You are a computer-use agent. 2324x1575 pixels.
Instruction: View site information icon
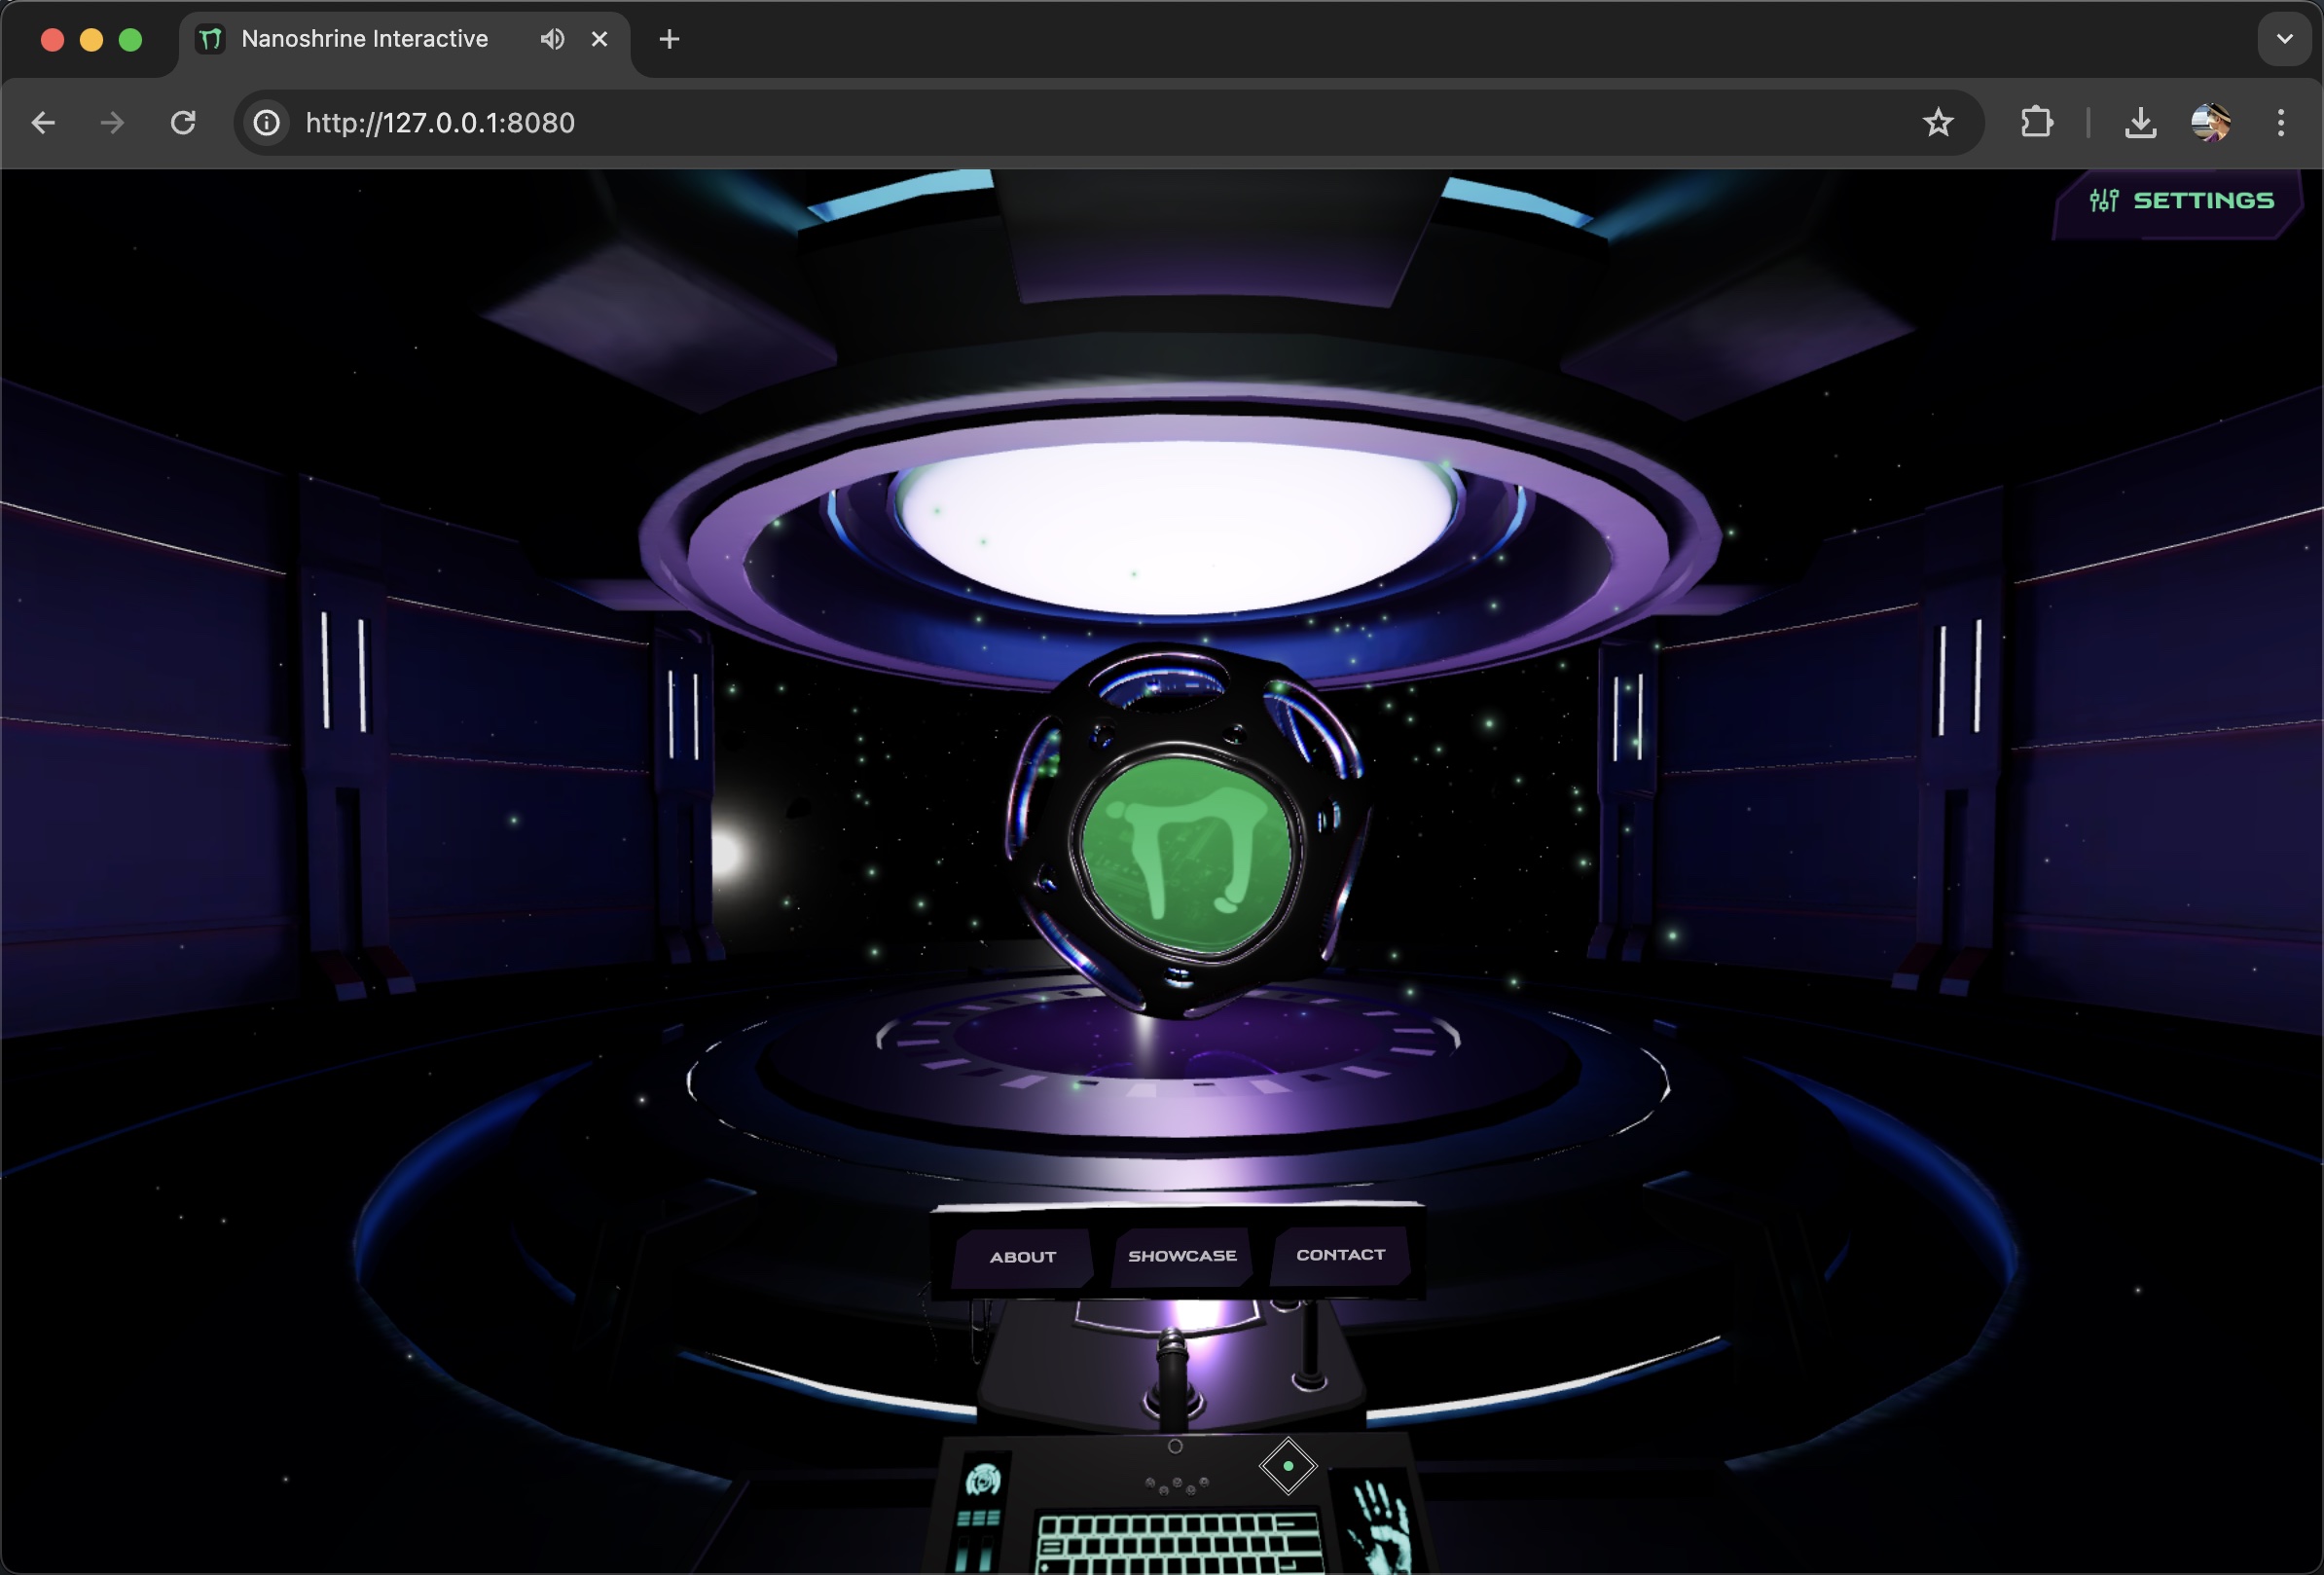266,123
